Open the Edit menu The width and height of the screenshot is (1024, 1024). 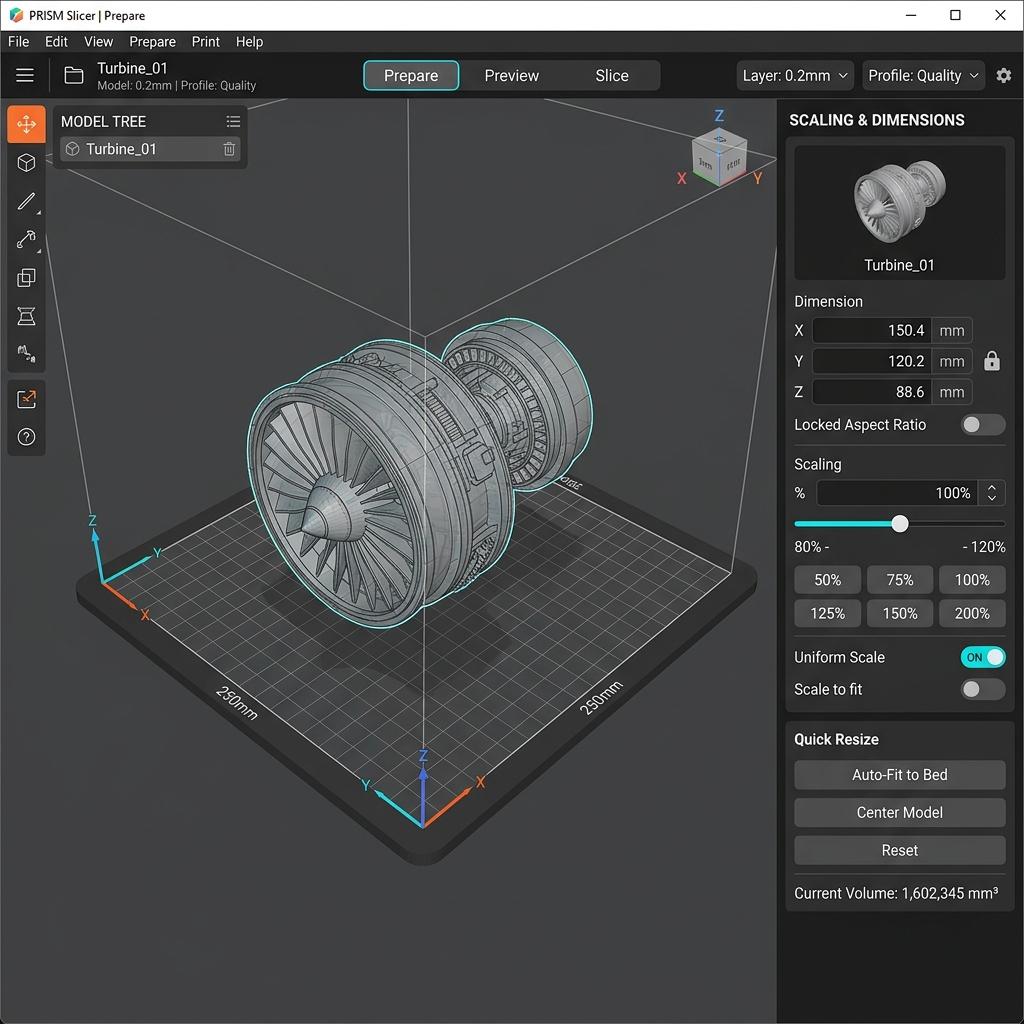tap(56, 42)
